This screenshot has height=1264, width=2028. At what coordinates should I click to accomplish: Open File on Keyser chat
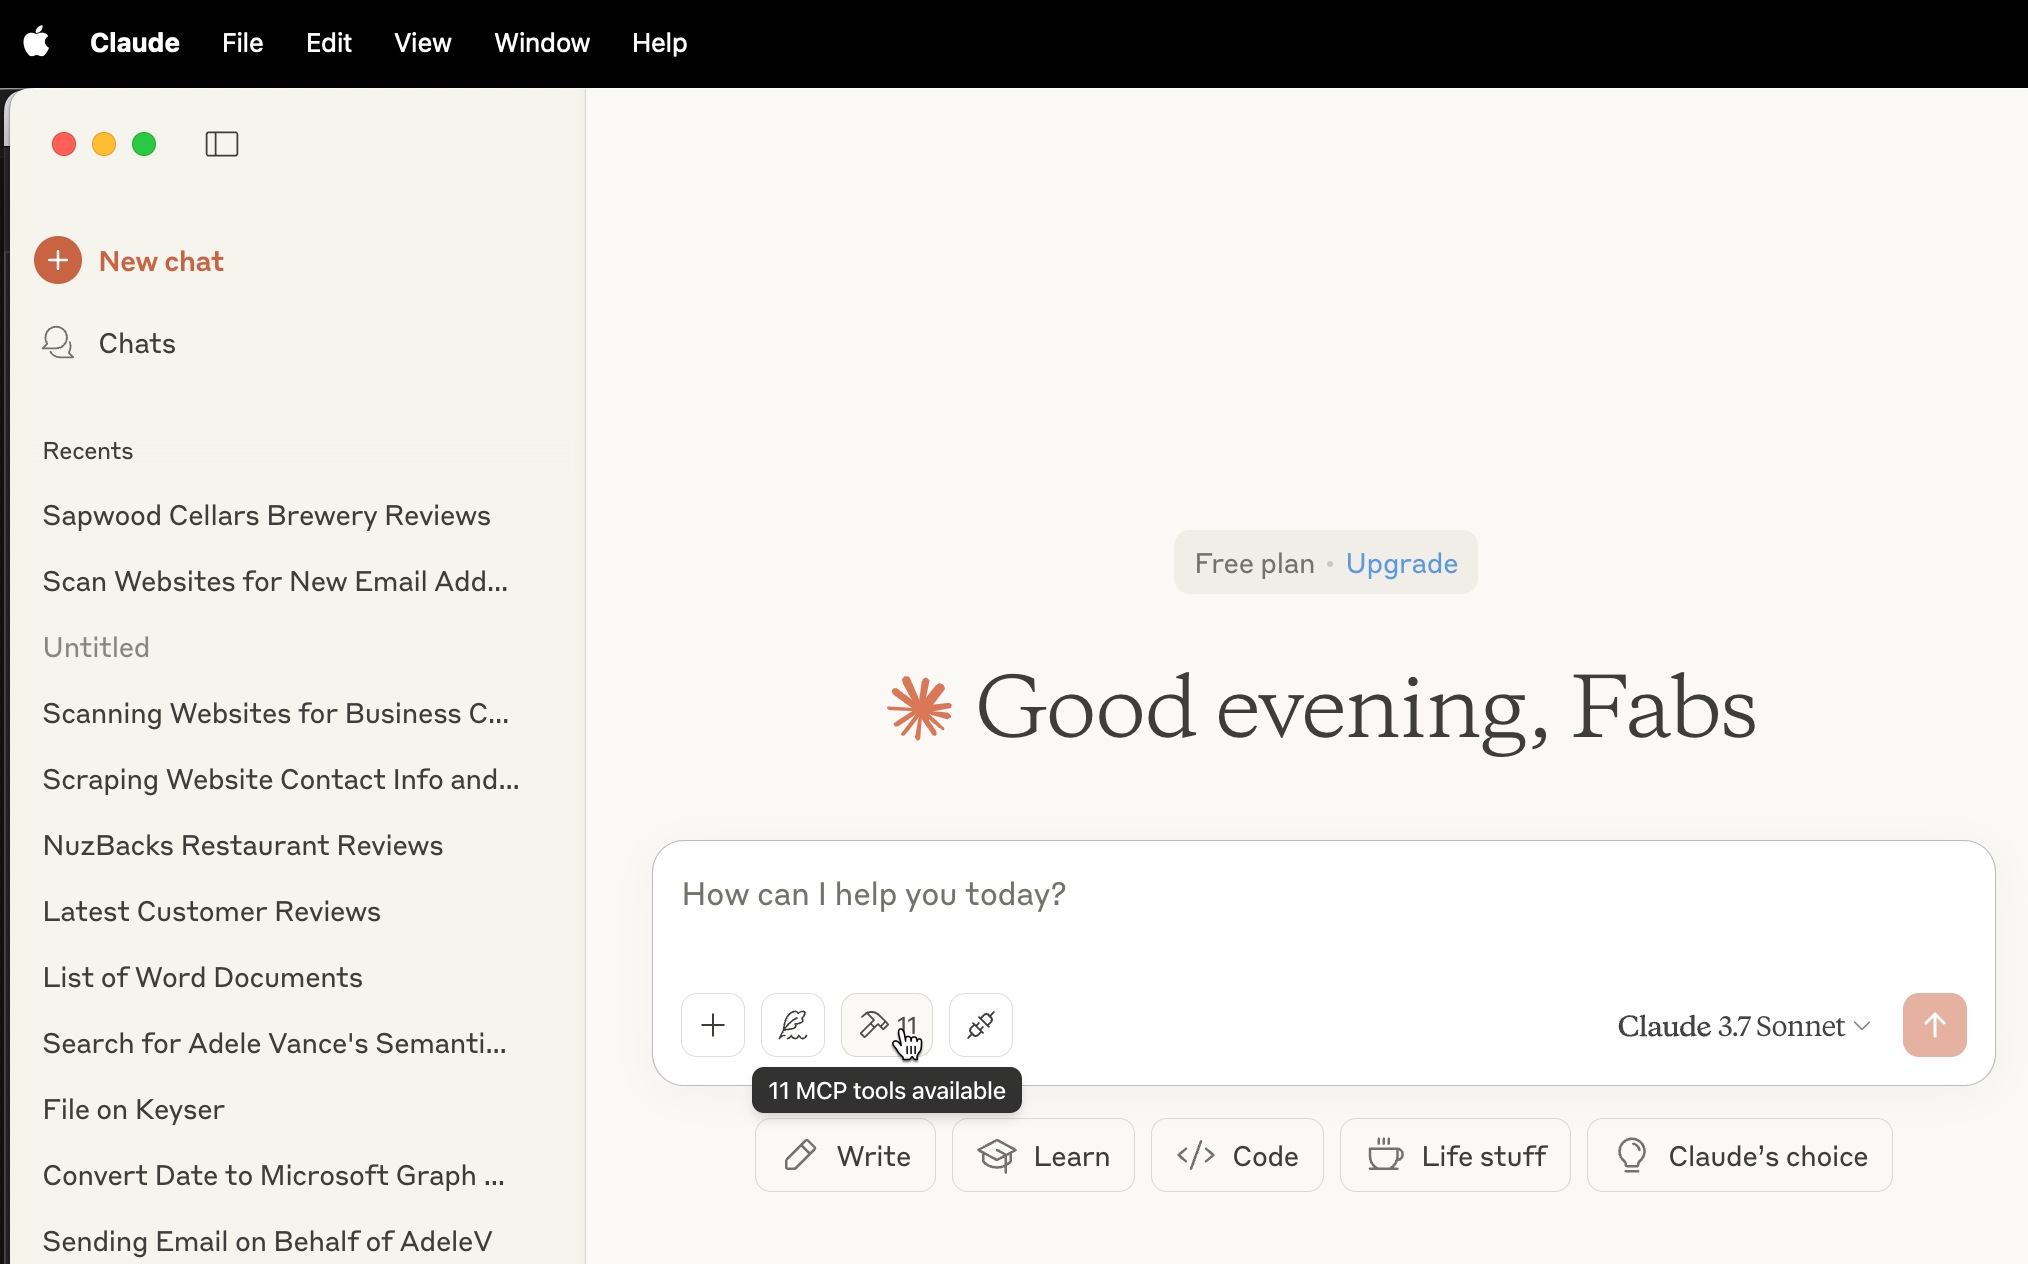[x=134, y=1109]
